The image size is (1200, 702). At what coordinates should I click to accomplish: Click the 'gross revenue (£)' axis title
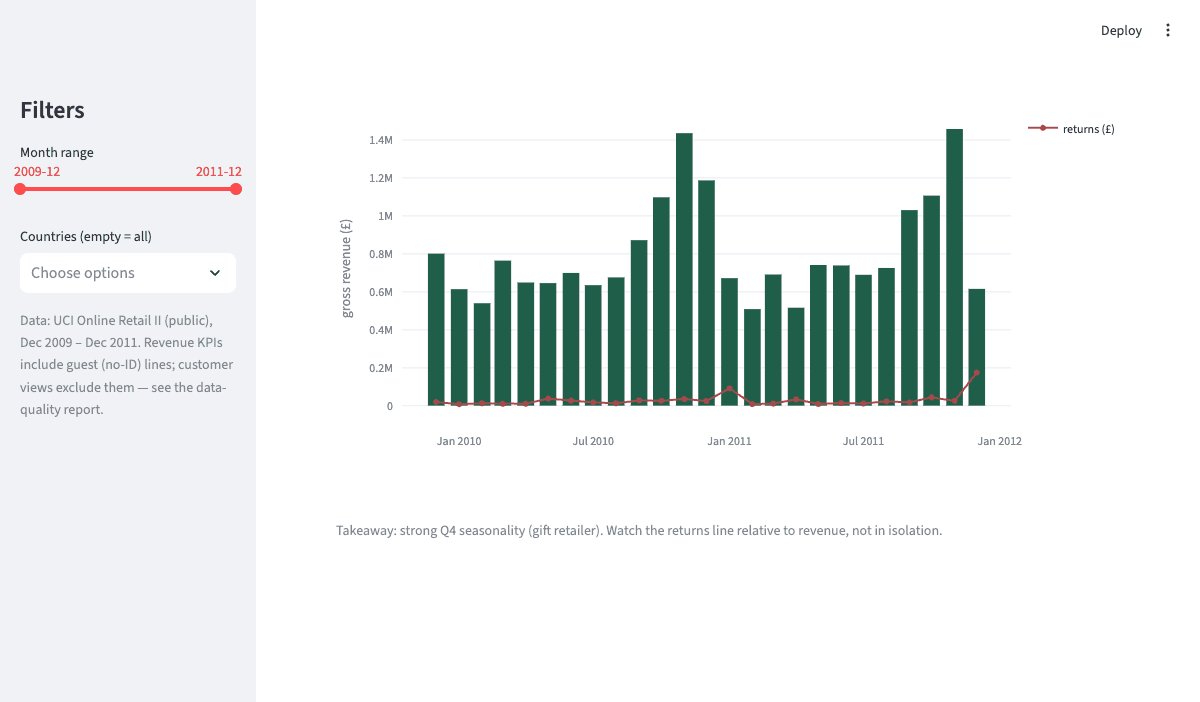(x=347, y=269)
